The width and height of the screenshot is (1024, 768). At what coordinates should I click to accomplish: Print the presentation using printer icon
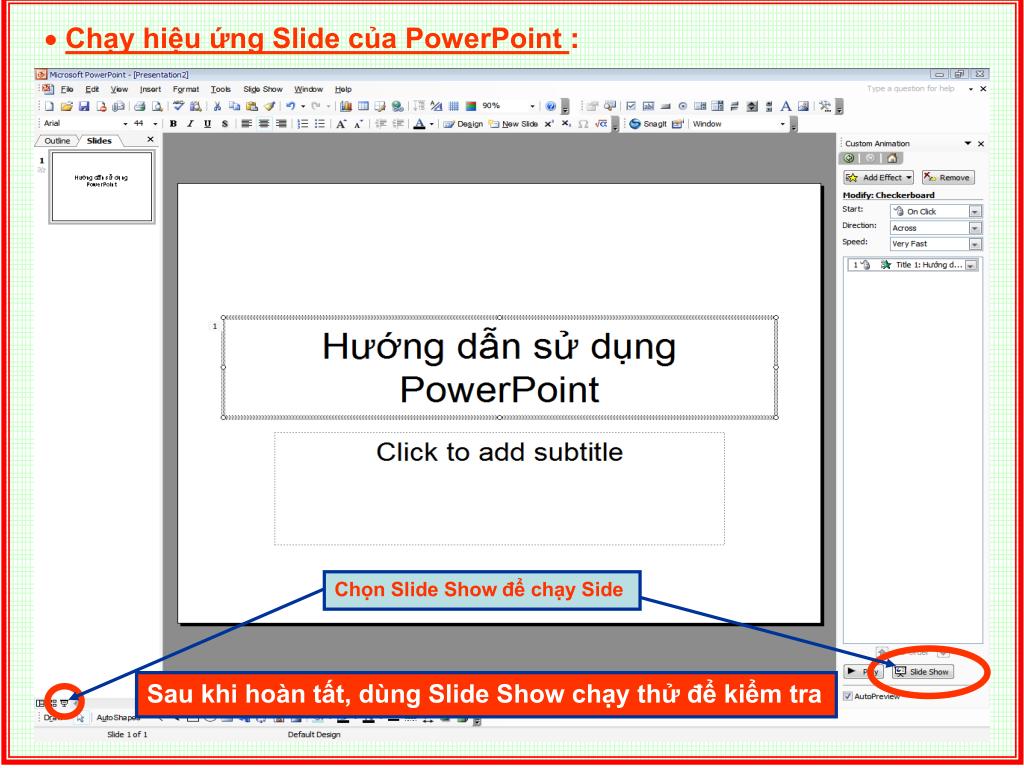140,106
